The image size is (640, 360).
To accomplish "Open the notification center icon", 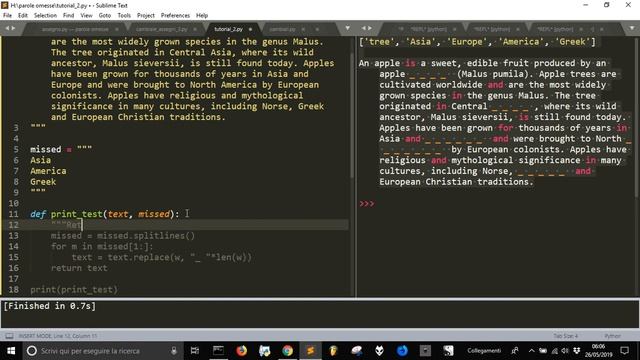I will (624, 351).
